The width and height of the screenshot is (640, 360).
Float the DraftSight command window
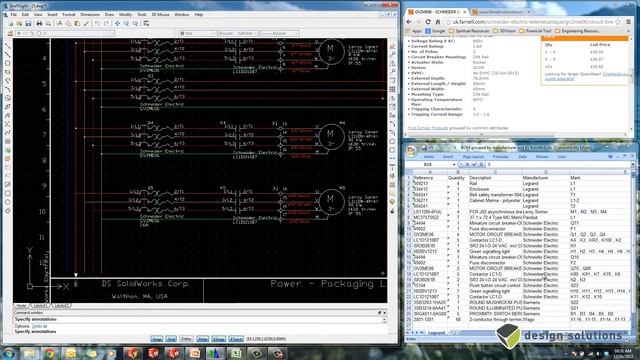coord(380,313)
